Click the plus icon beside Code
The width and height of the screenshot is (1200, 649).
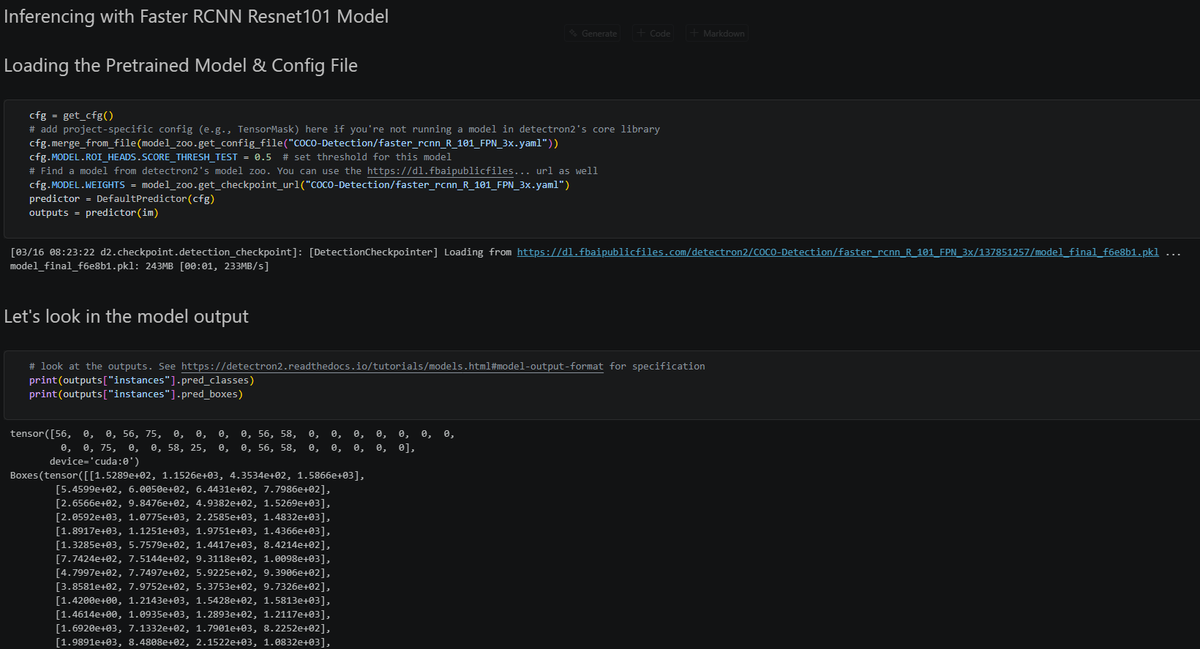(x=641, y=34)
